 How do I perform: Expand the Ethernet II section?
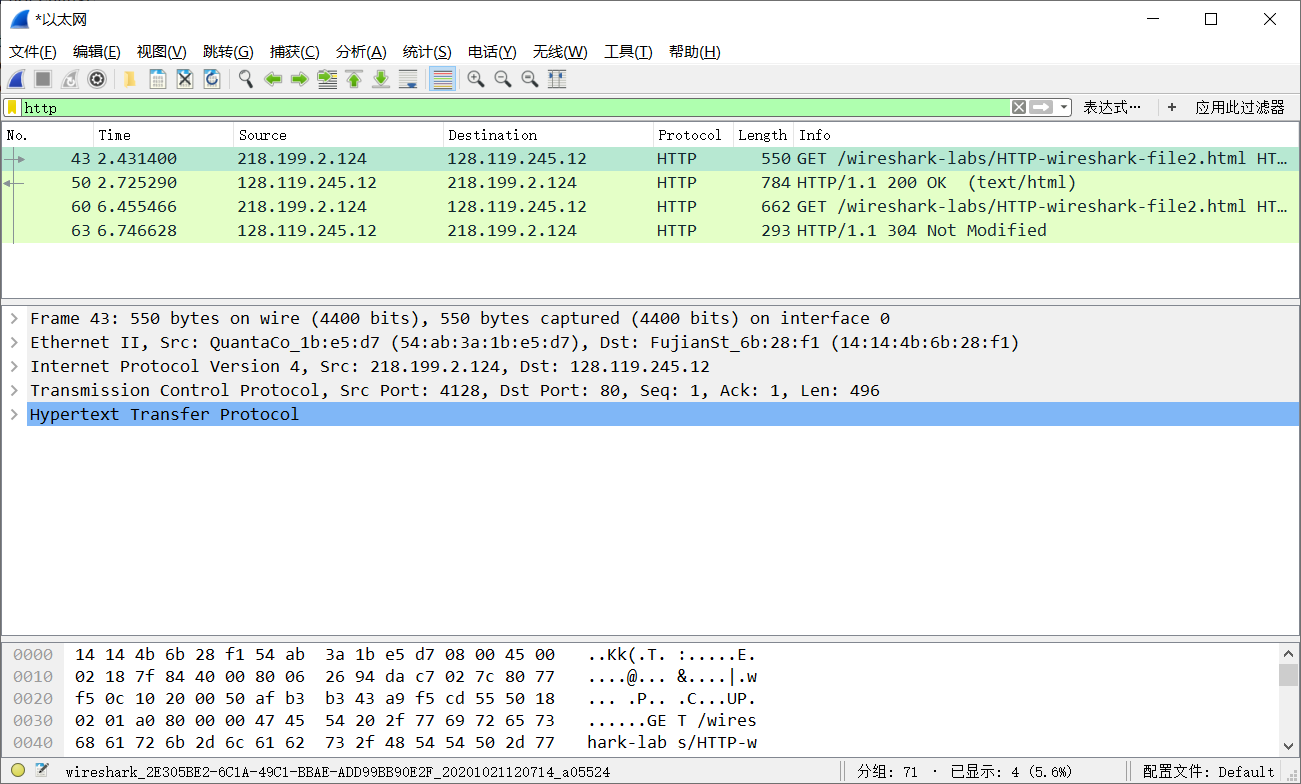click(14, 342)
